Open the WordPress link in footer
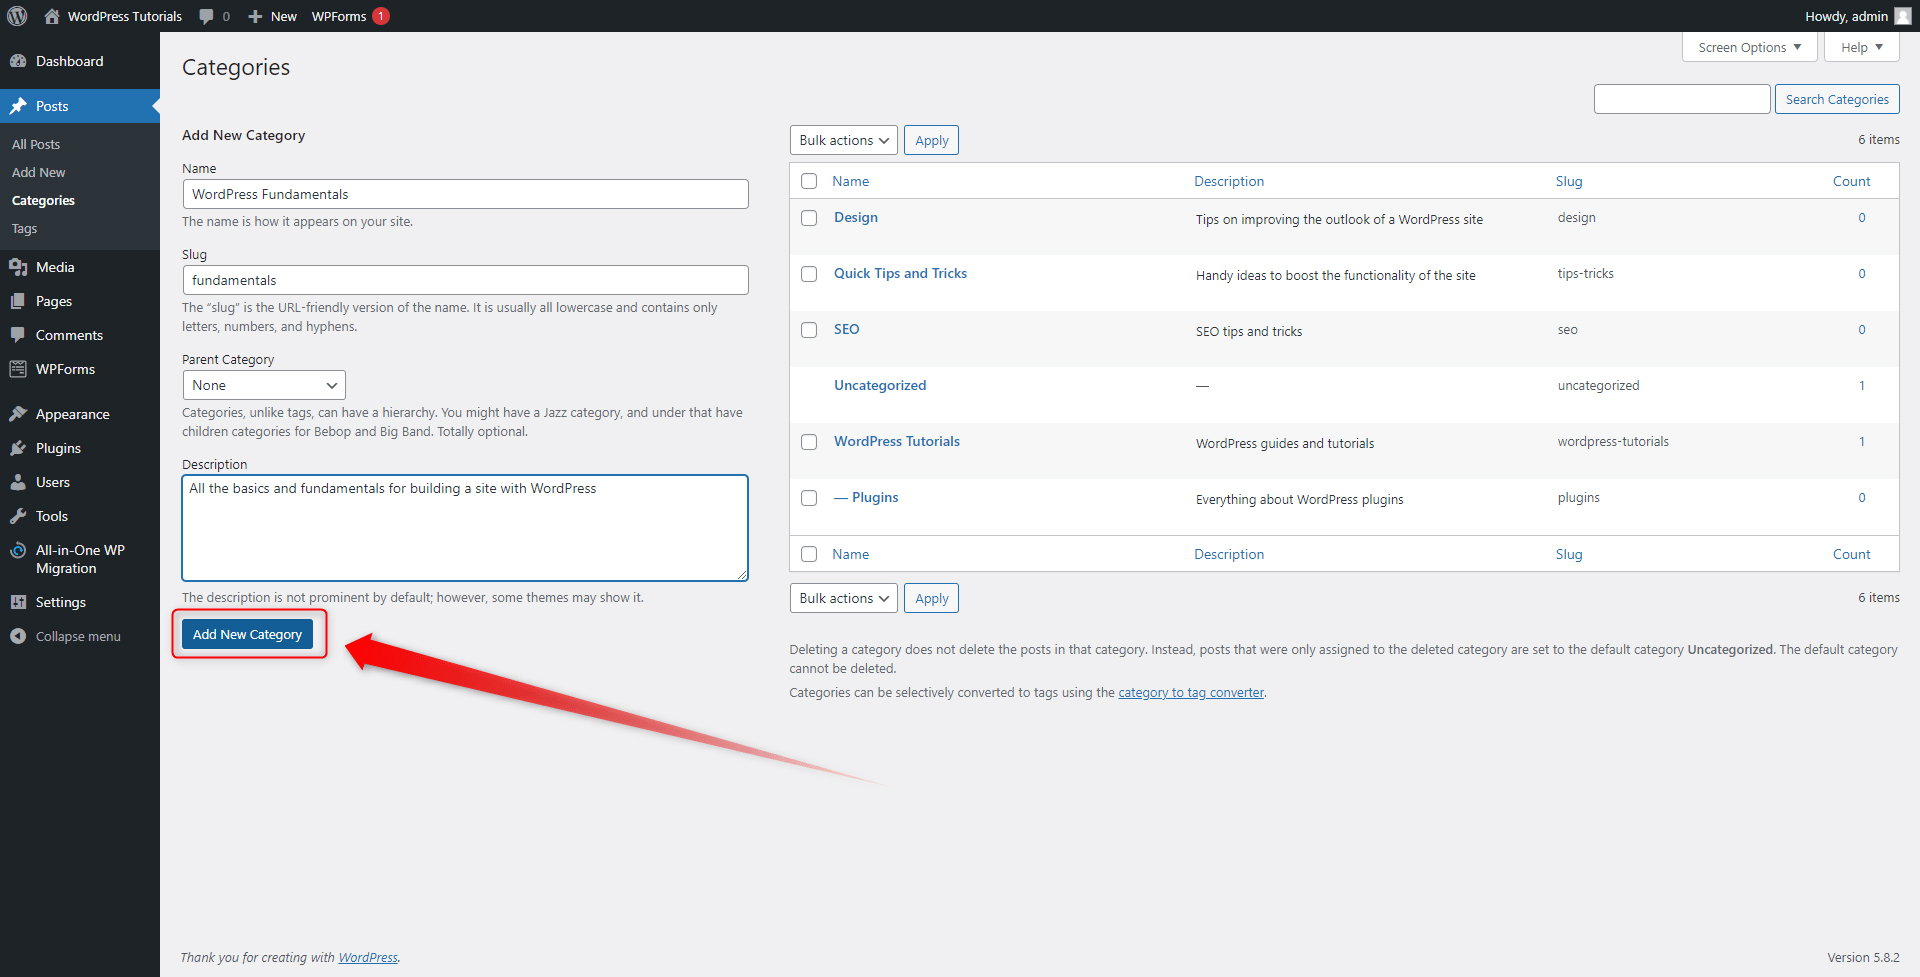1920x977 pixels. pyautogui.click(x=368, y=957)
